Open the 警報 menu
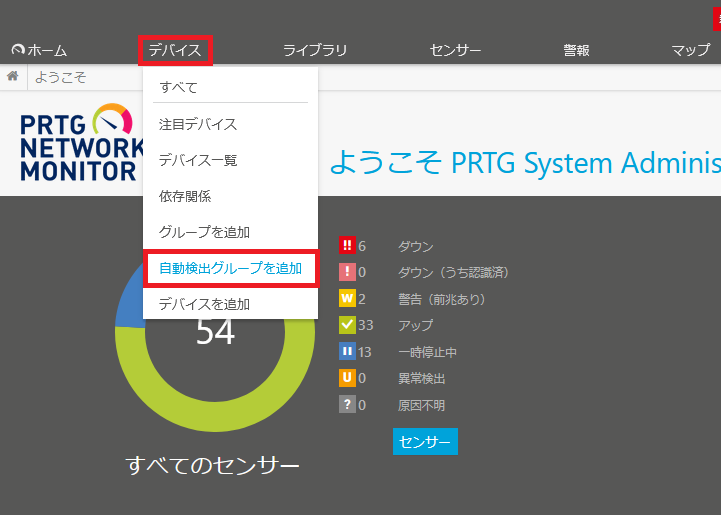Screen dimensions: 721x515 [577, 50]
